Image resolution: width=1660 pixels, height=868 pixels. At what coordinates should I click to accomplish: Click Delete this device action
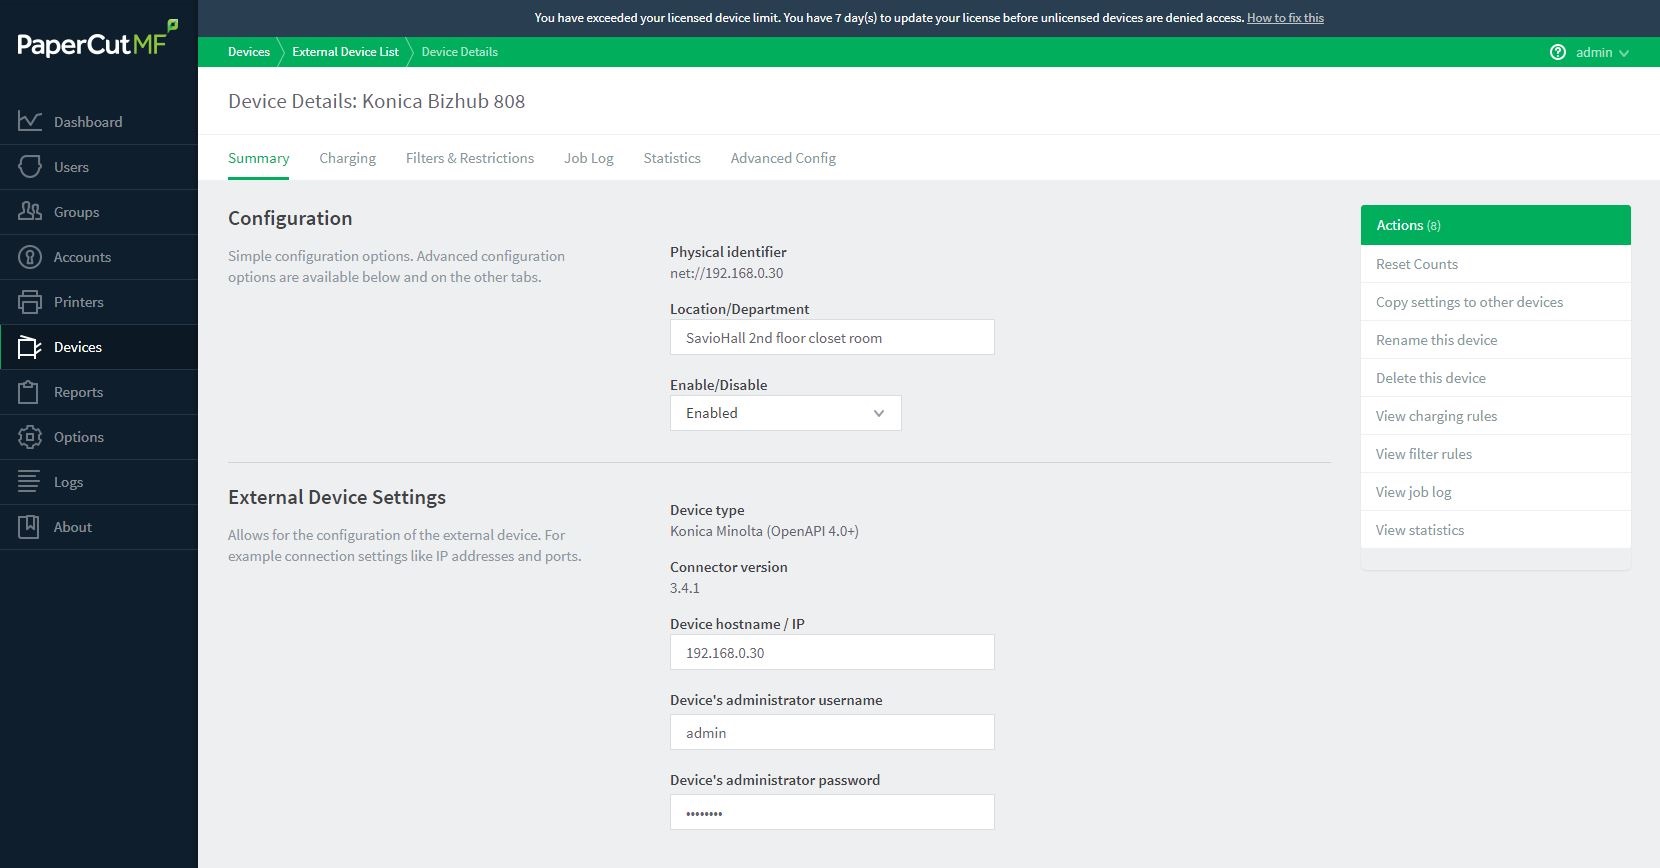pyautogui.click(x=1496, y=378)
